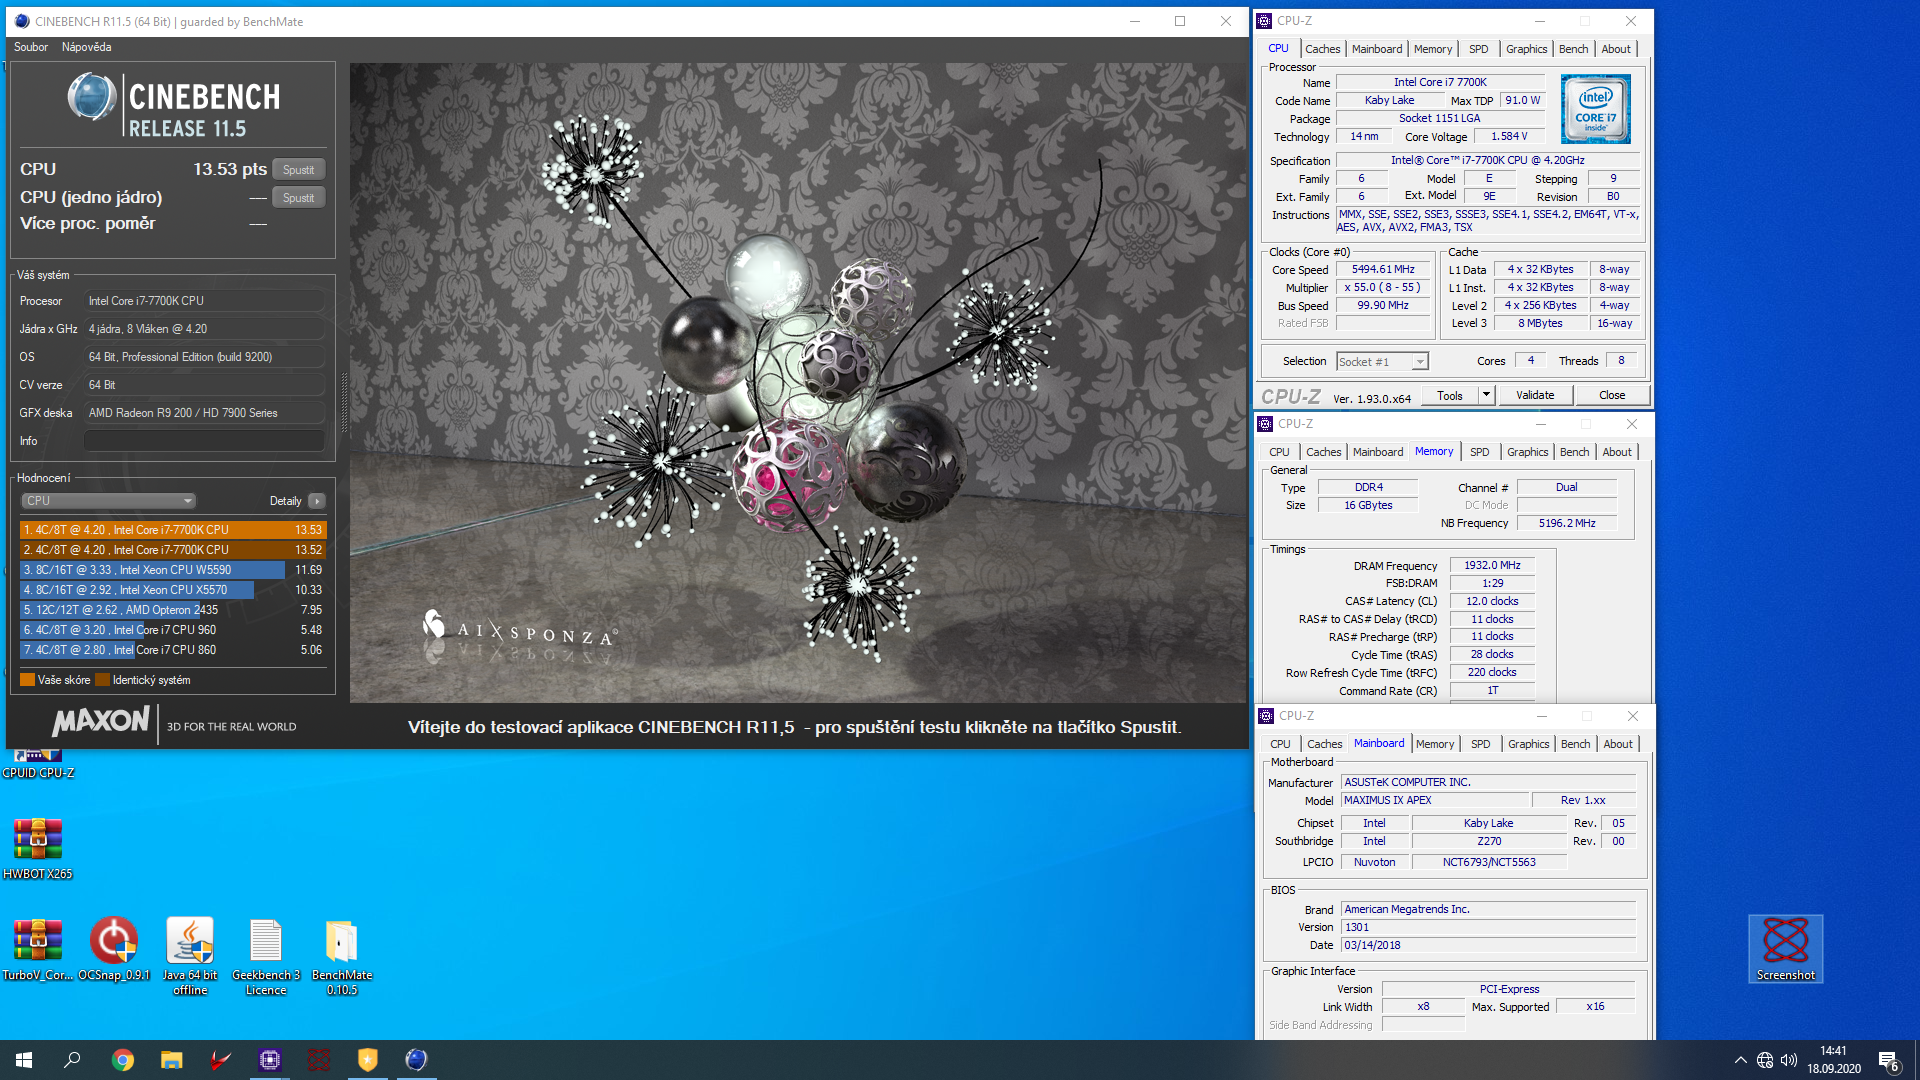
Task: Open BenchMate 0.10.5 folder icon
Action: [342, 956]
